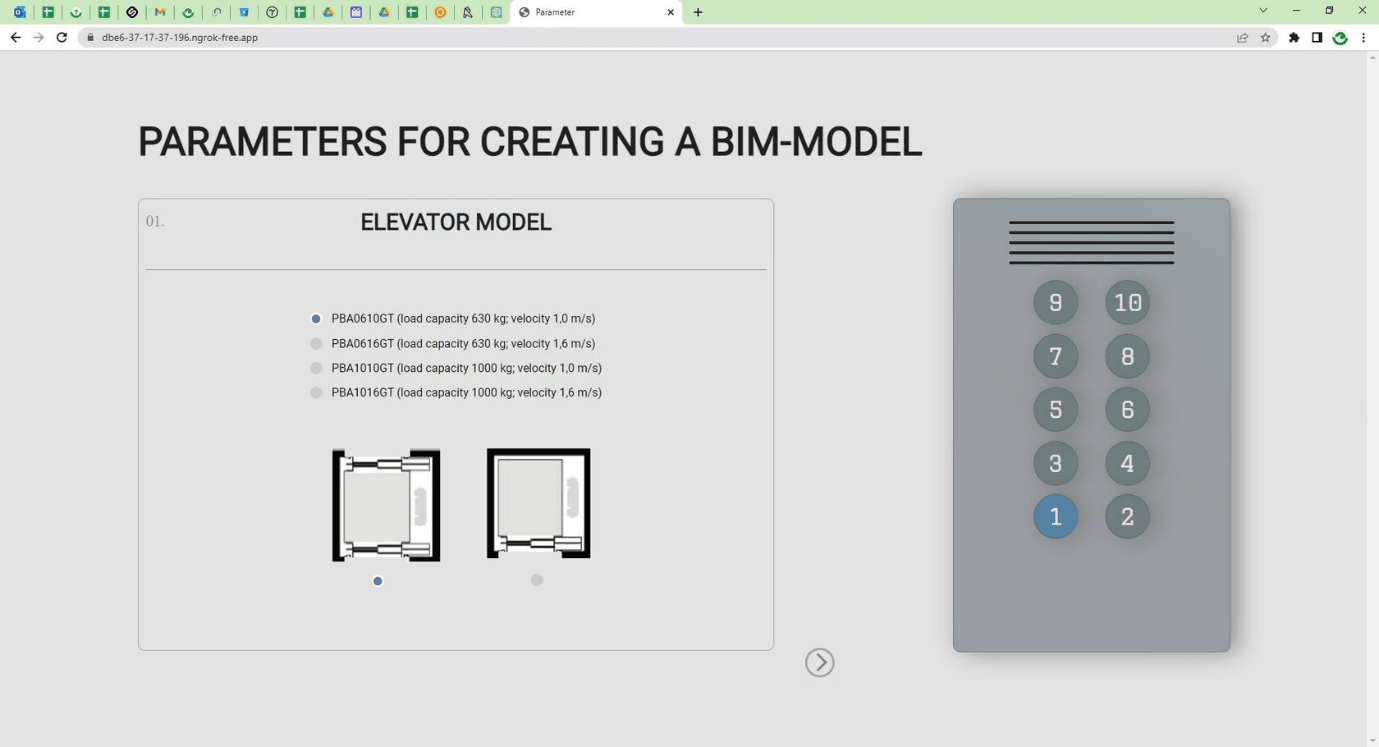The height and width of the screenshot is (747, 1379).
Task: Open Chrome three-dot menu
Action: pyautogui.click(x=1364, y=38)
